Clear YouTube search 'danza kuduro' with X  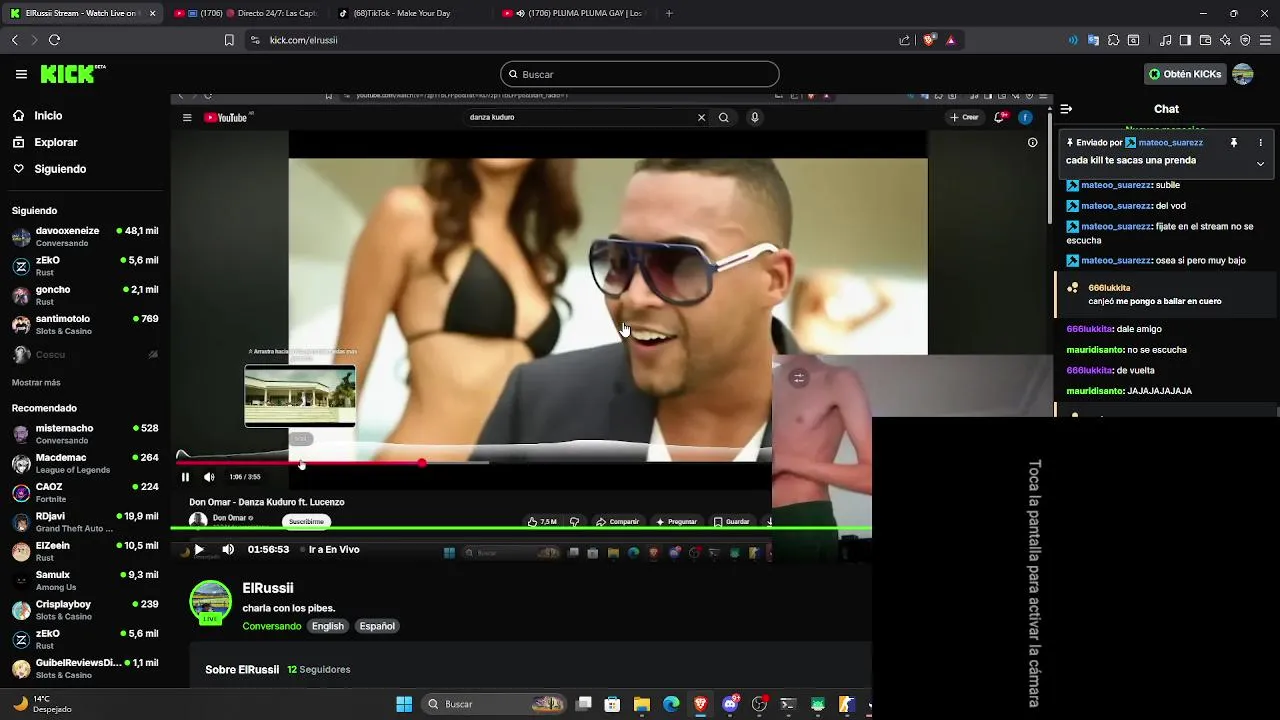pyautogui.click(x=701, y=117)
